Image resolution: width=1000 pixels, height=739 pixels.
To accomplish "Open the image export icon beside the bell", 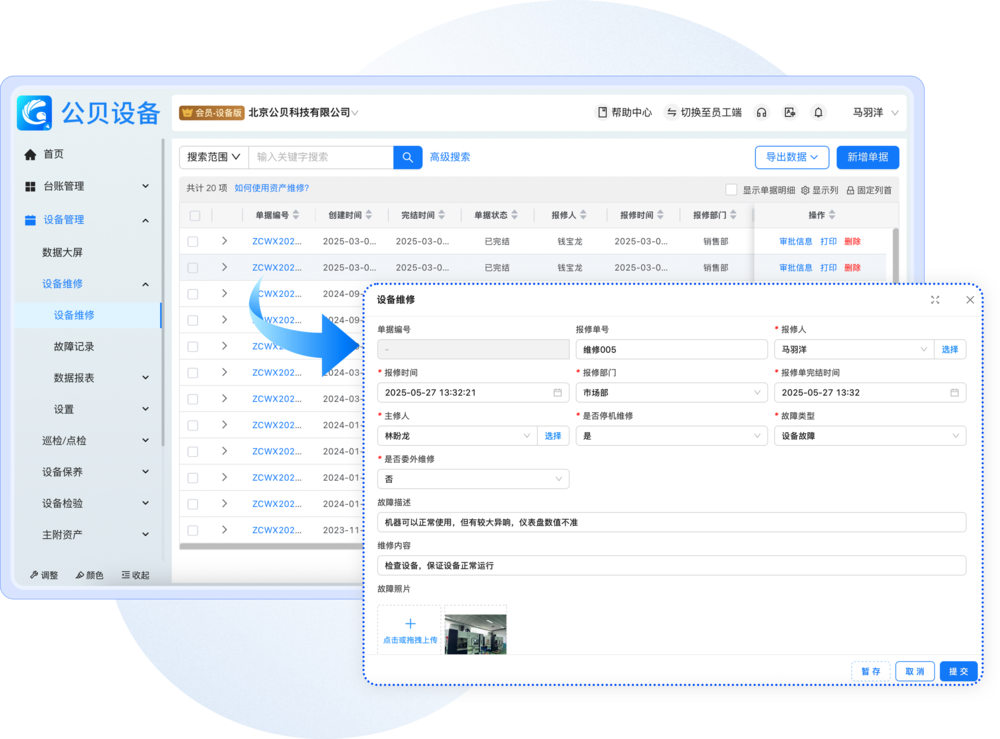I will 790,113.
